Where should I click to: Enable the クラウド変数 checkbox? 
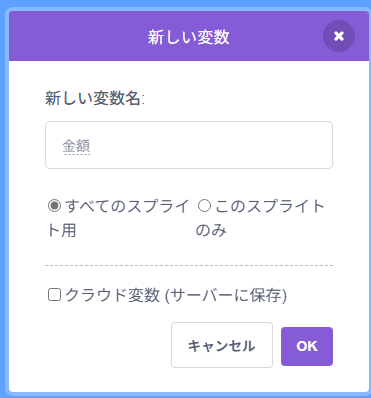(54, 295)
